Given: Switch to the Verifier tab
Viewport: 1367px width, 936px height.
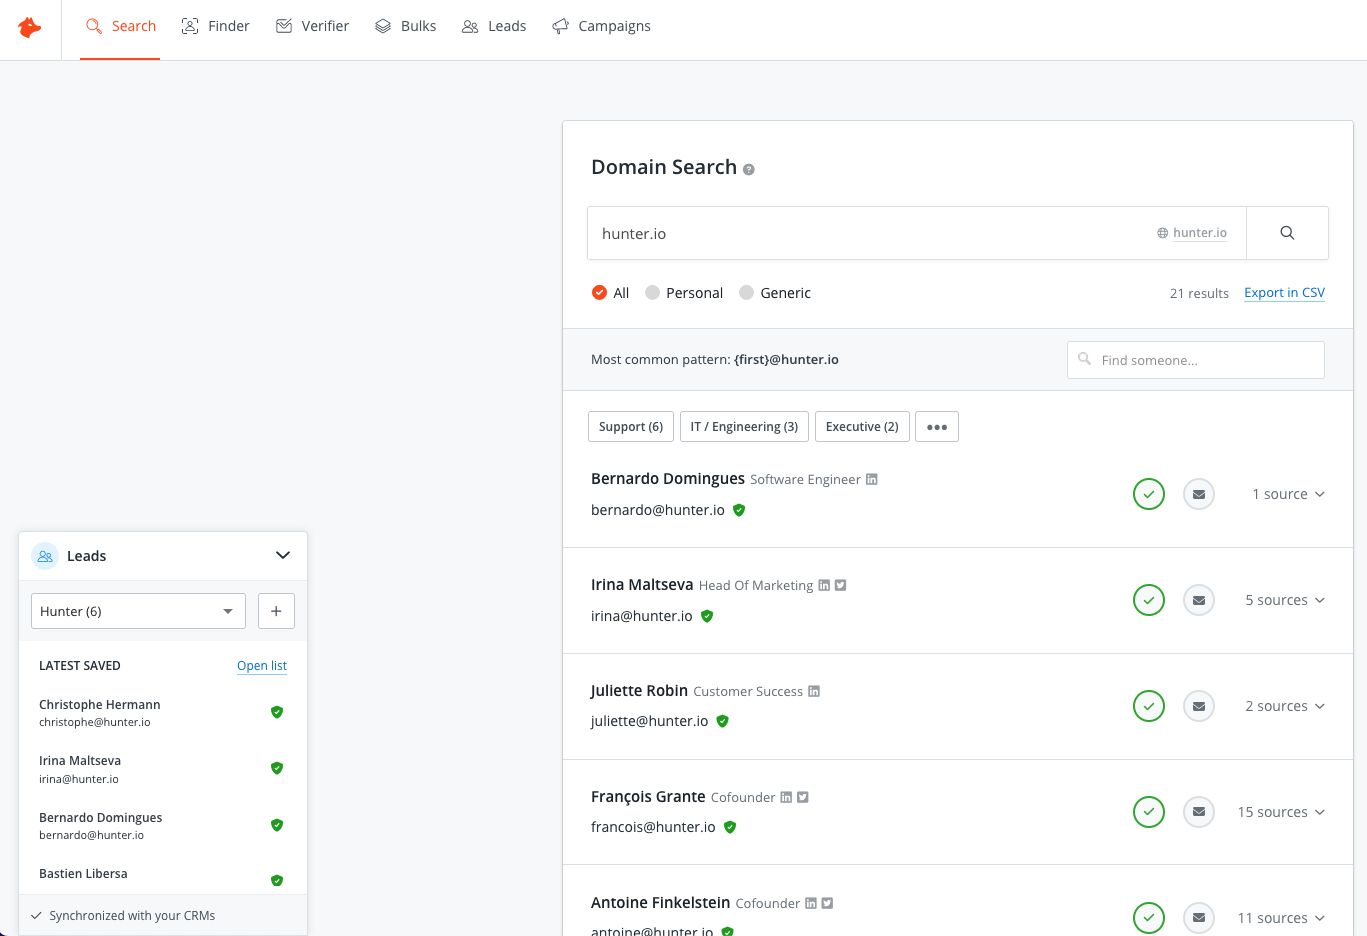Looking at the screenshot, I should [x=312, y=26].
